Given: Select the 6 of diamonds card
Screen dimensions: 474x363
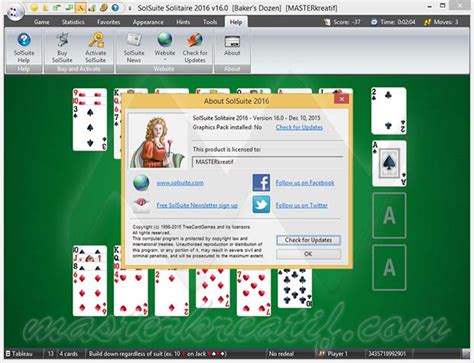Looking at the screenshot, I should pyautogui.click(x=90, y=293).
